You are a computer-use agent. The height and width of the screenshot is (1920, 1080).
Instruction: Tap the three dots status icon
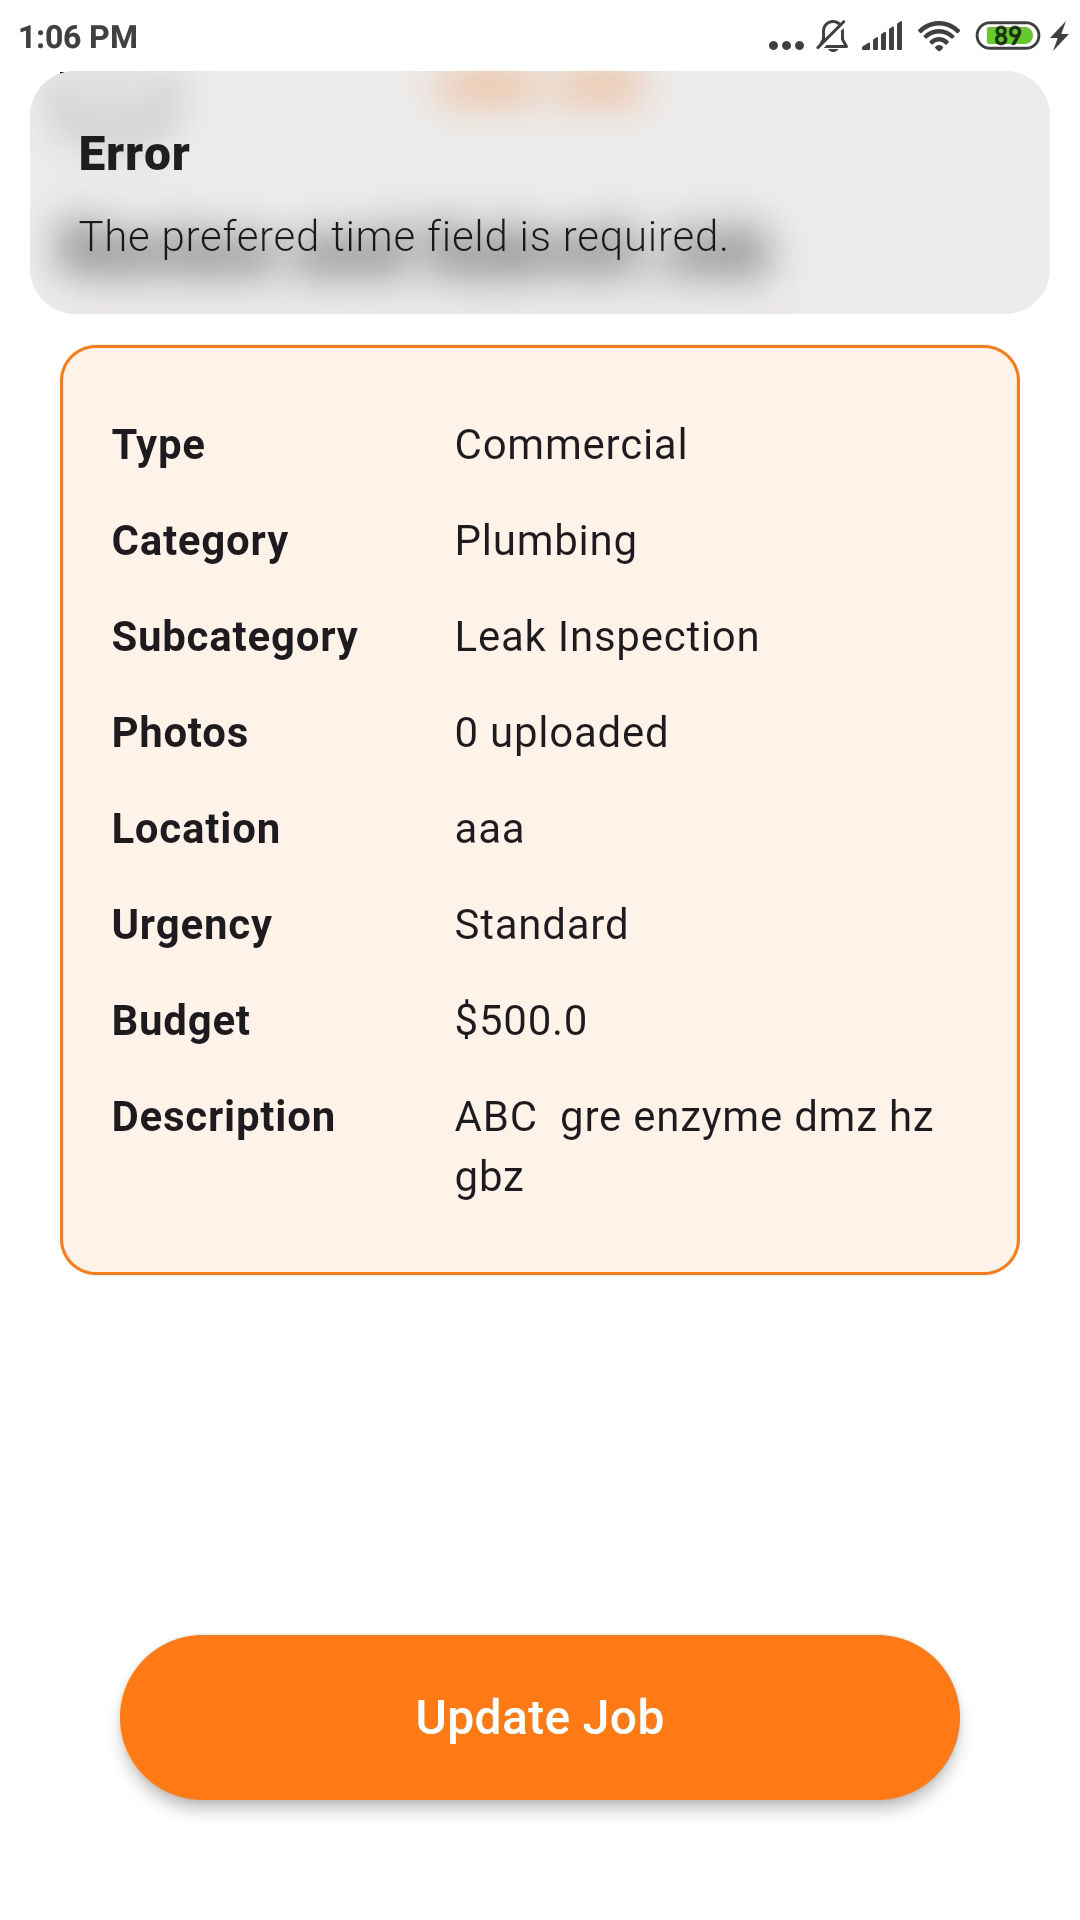786,44
